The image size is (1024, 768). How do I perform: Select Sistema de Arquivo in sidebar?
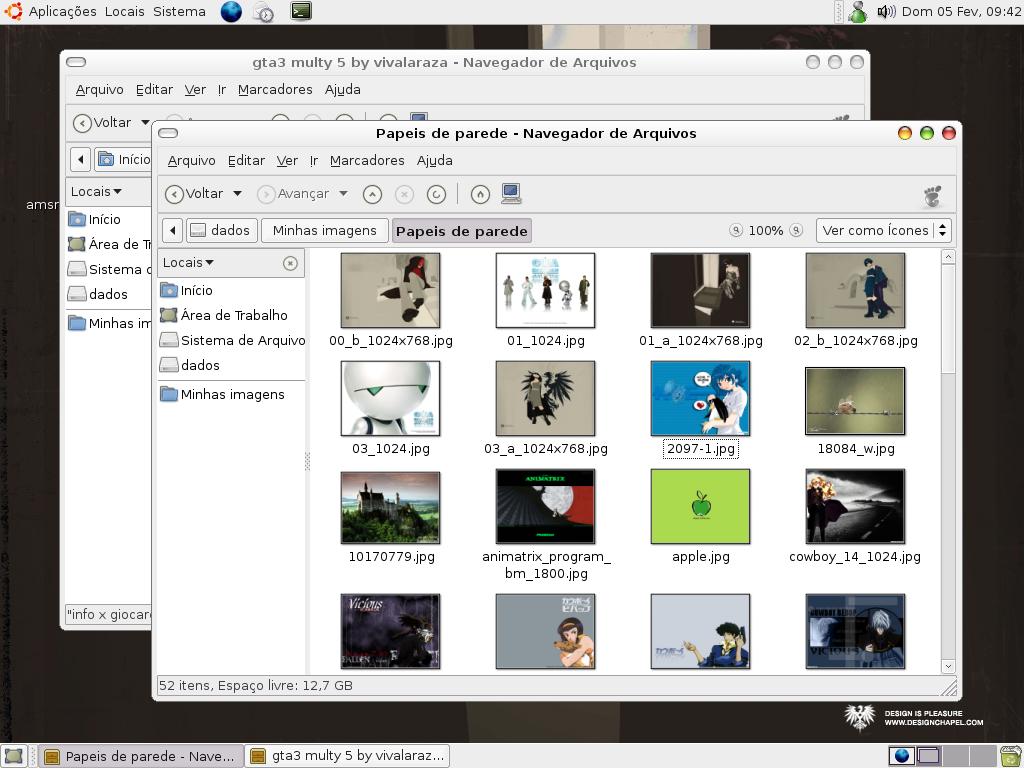(231, 340)
